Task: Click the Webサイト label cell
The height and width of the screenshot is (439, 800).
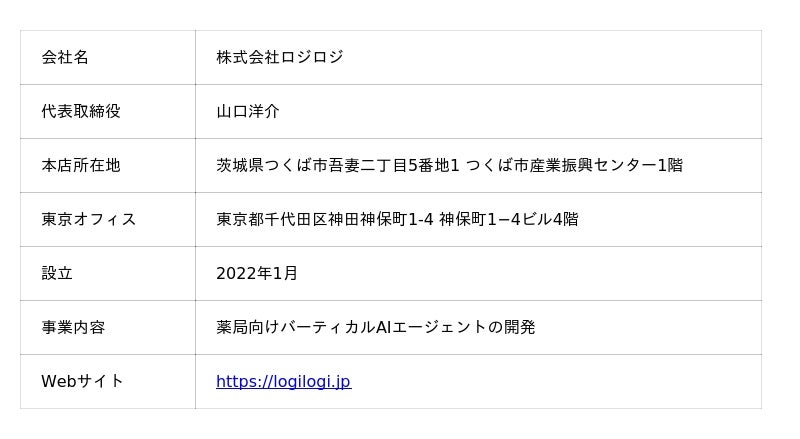Action: click(82, 381)
